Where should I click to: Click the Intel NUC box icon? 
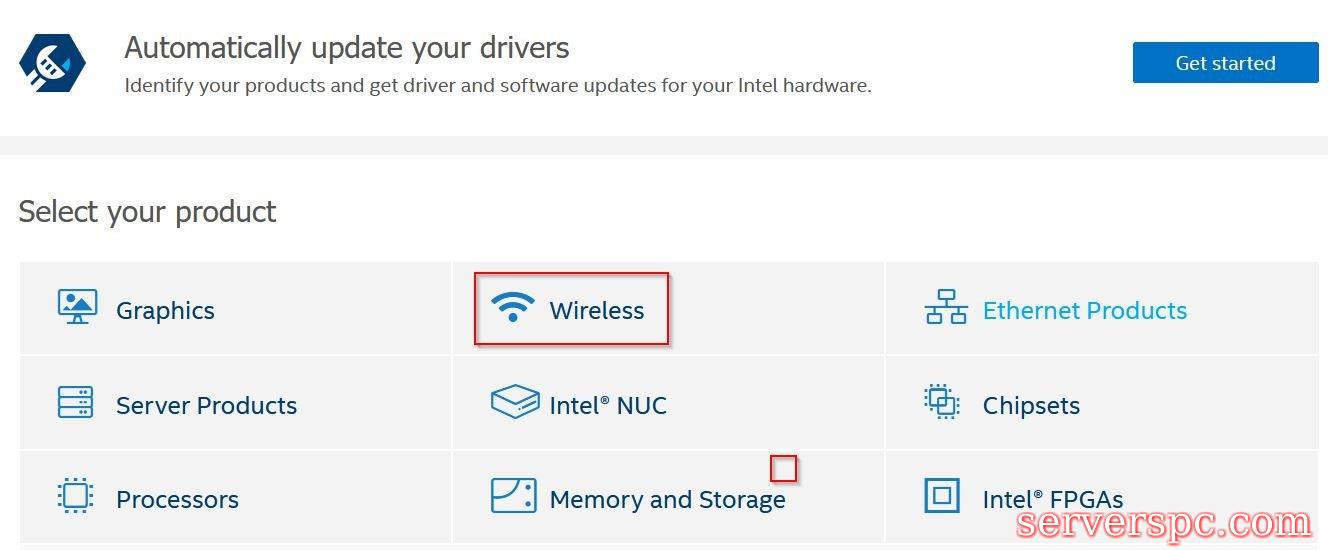[x=514, y=402]
